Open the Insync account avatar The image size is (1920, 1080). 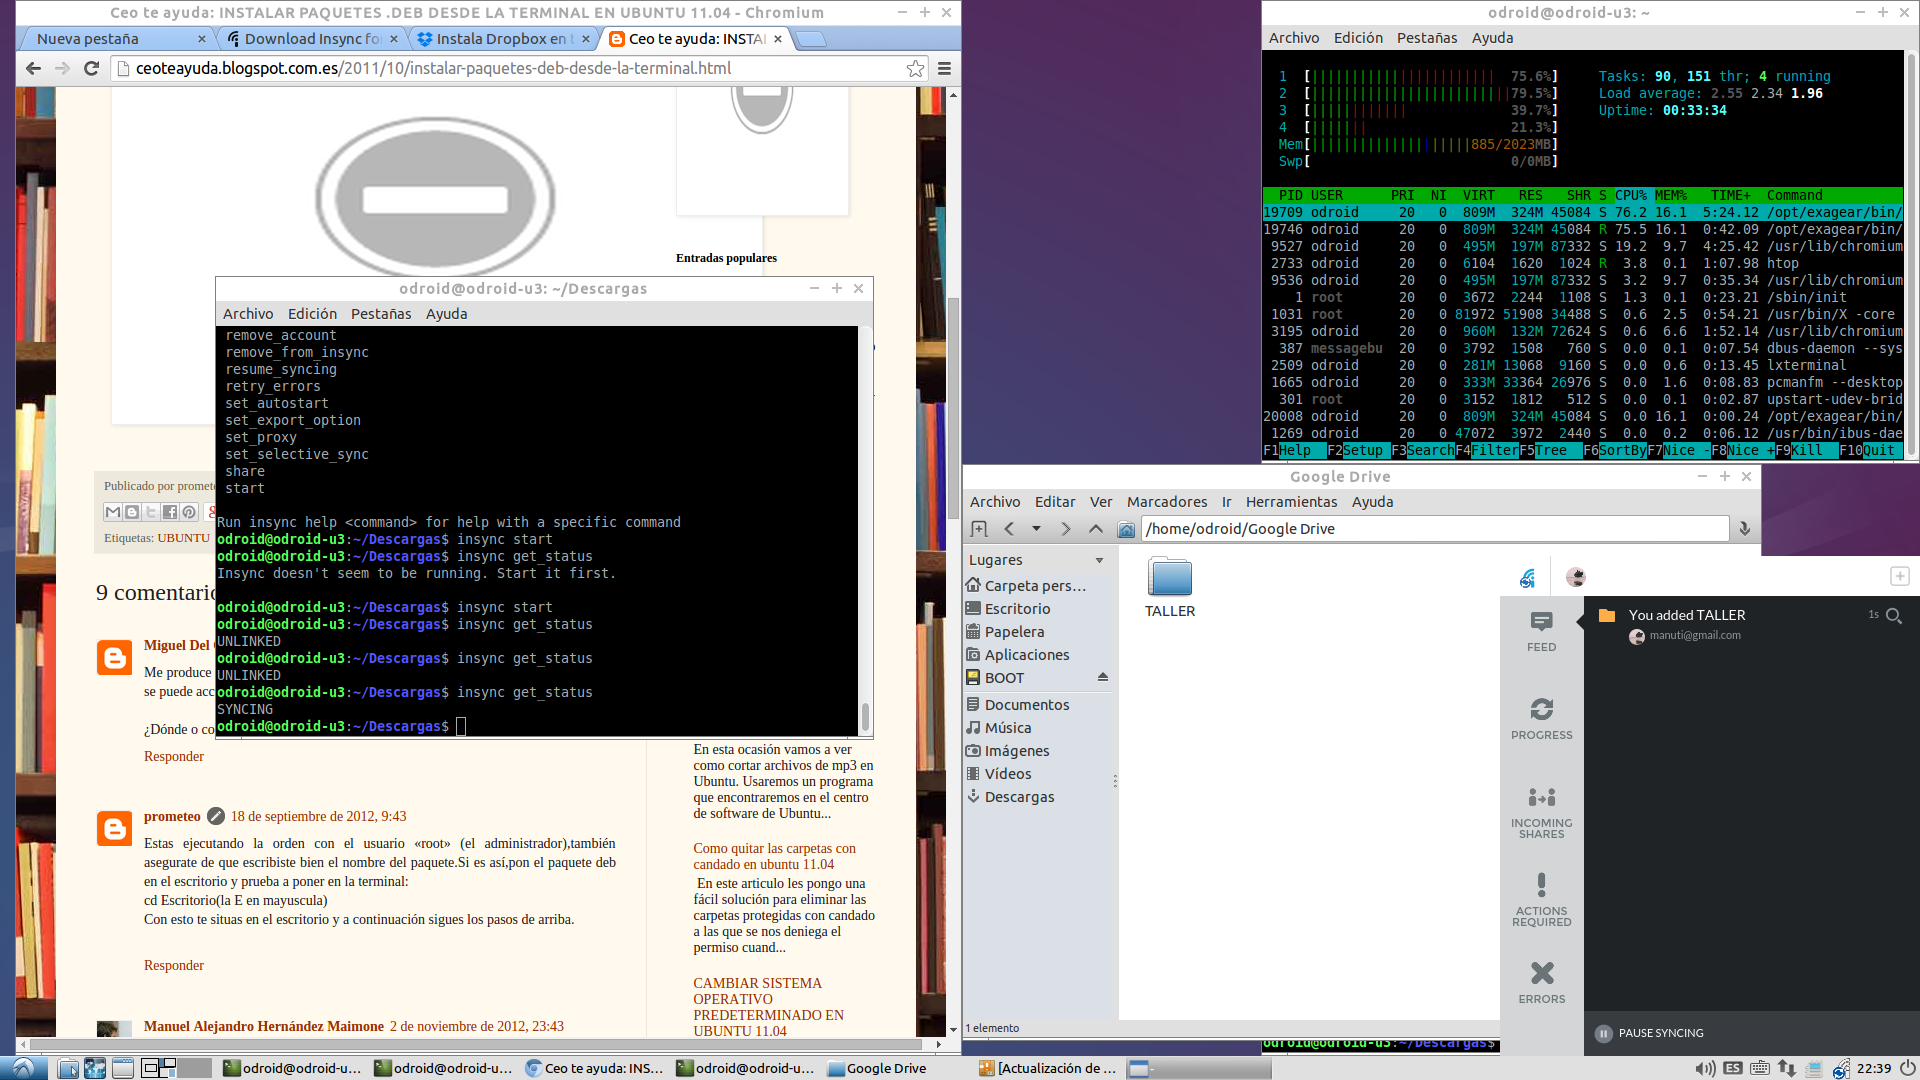point(1575,577)
